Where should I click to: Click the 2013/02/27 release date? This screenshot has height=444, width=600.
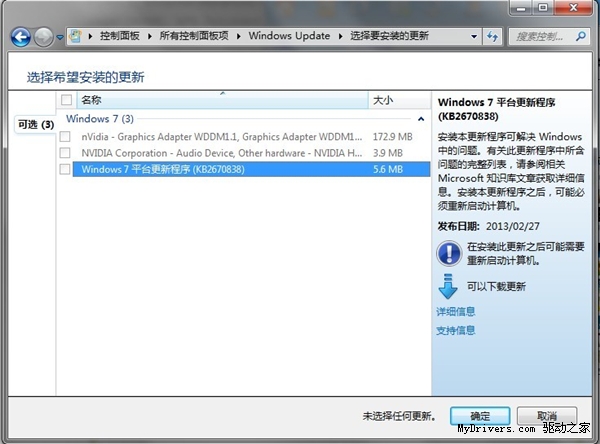click(x=513, y=226)
